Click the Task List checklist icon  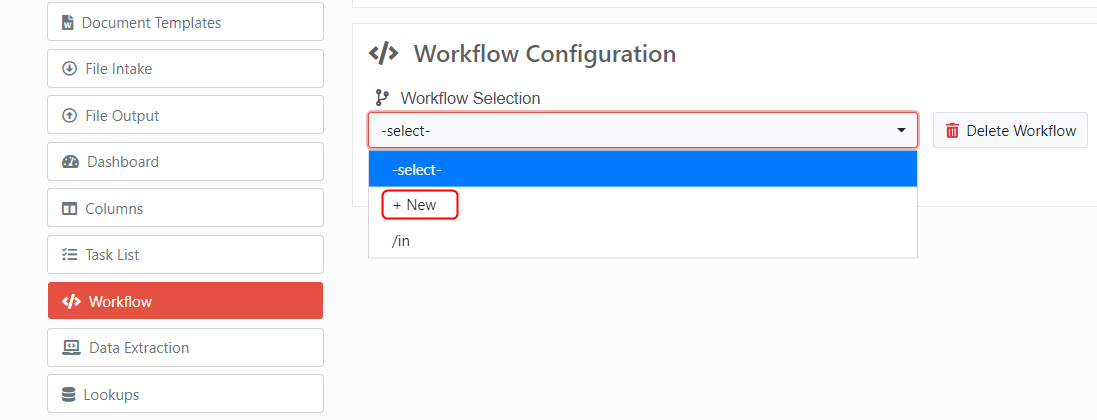pyautogui.click(x=69, y=255)
